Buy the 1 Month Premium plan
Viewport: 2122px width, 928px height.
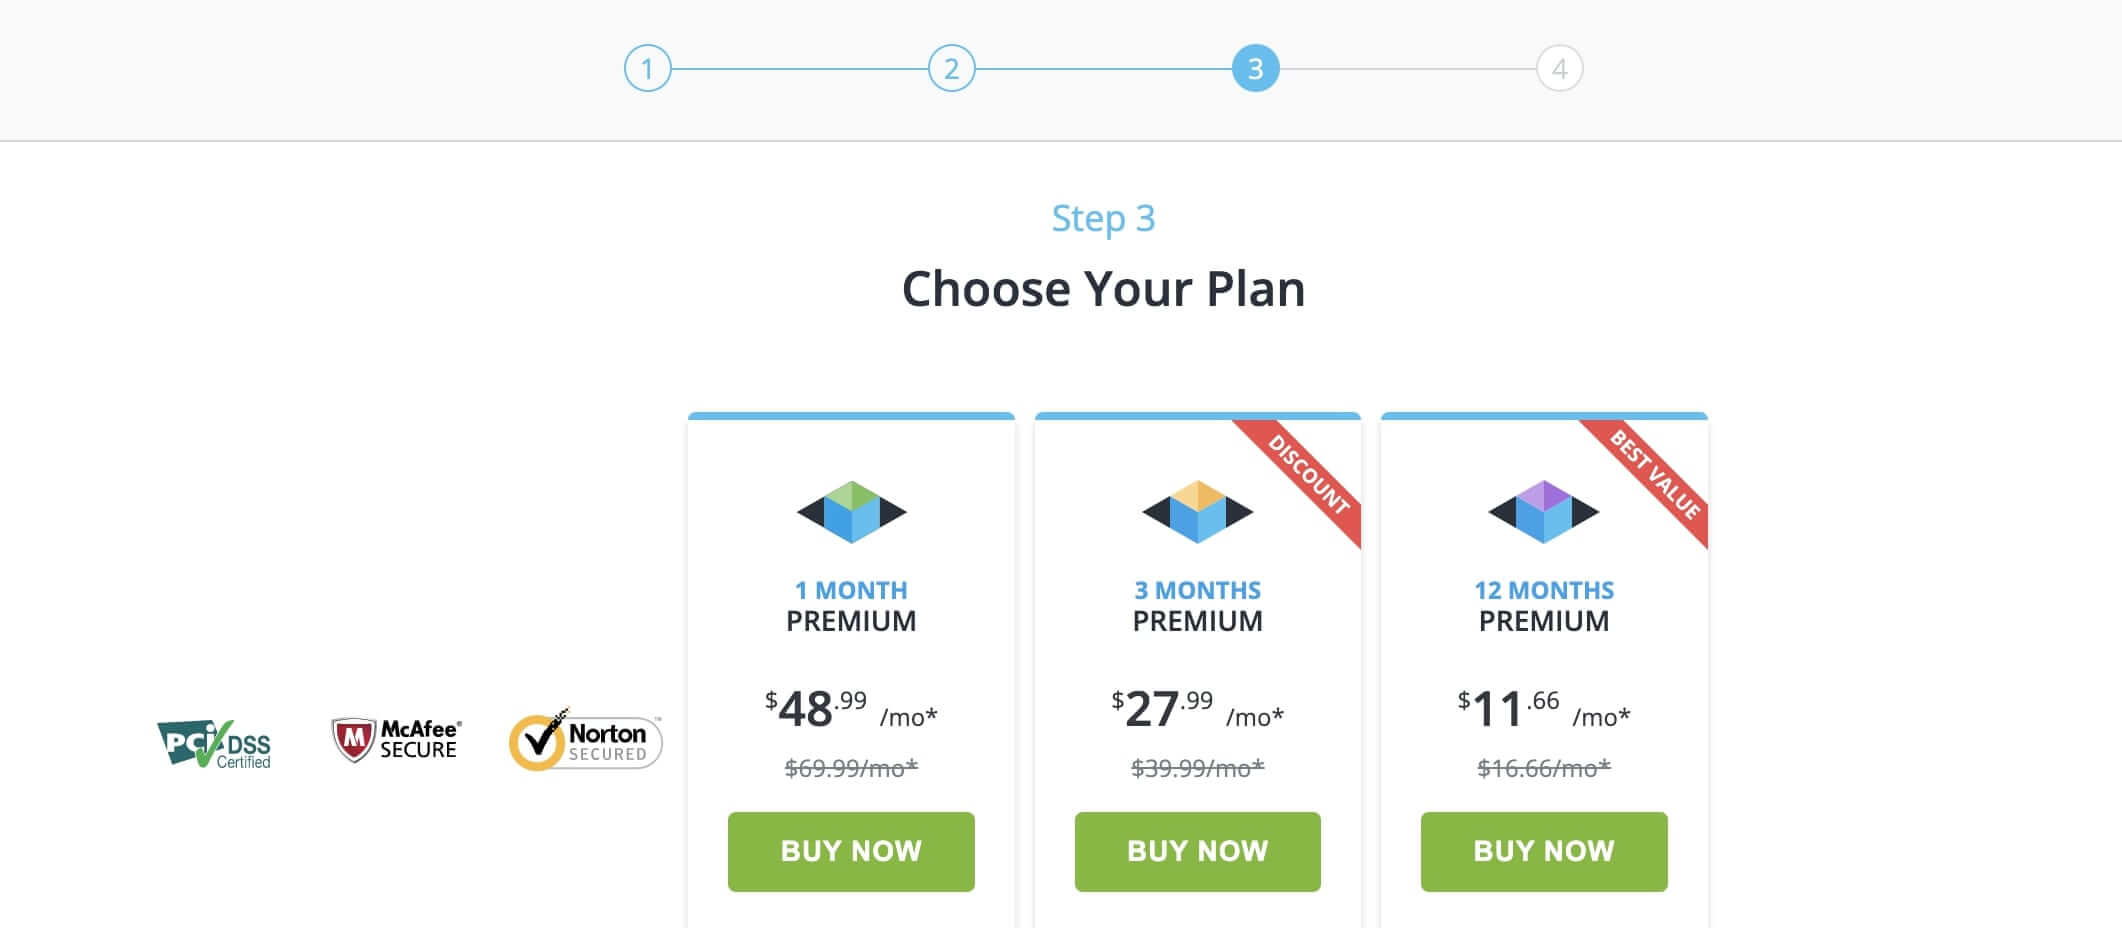click(851, 851)
